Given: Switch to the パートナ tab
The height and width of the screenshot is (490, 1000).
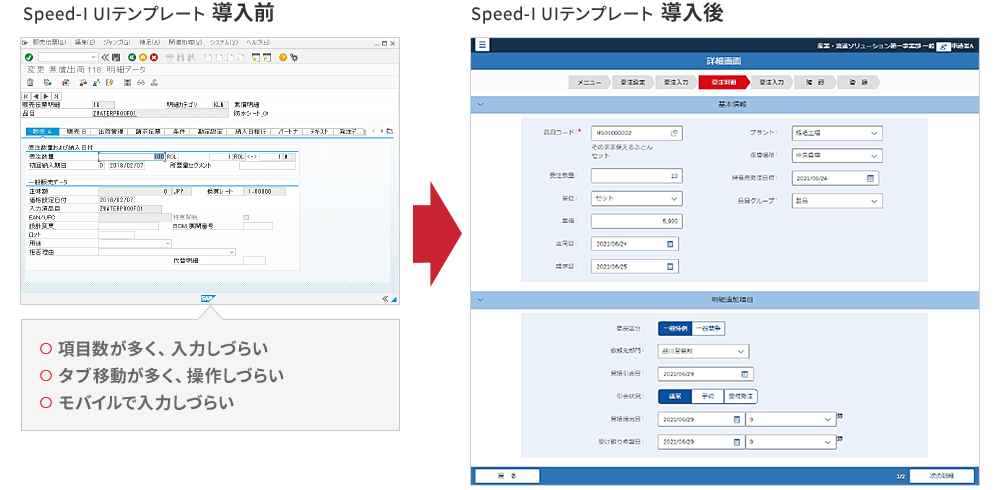Looking at the screenshot, I should [x=286, y=131].
